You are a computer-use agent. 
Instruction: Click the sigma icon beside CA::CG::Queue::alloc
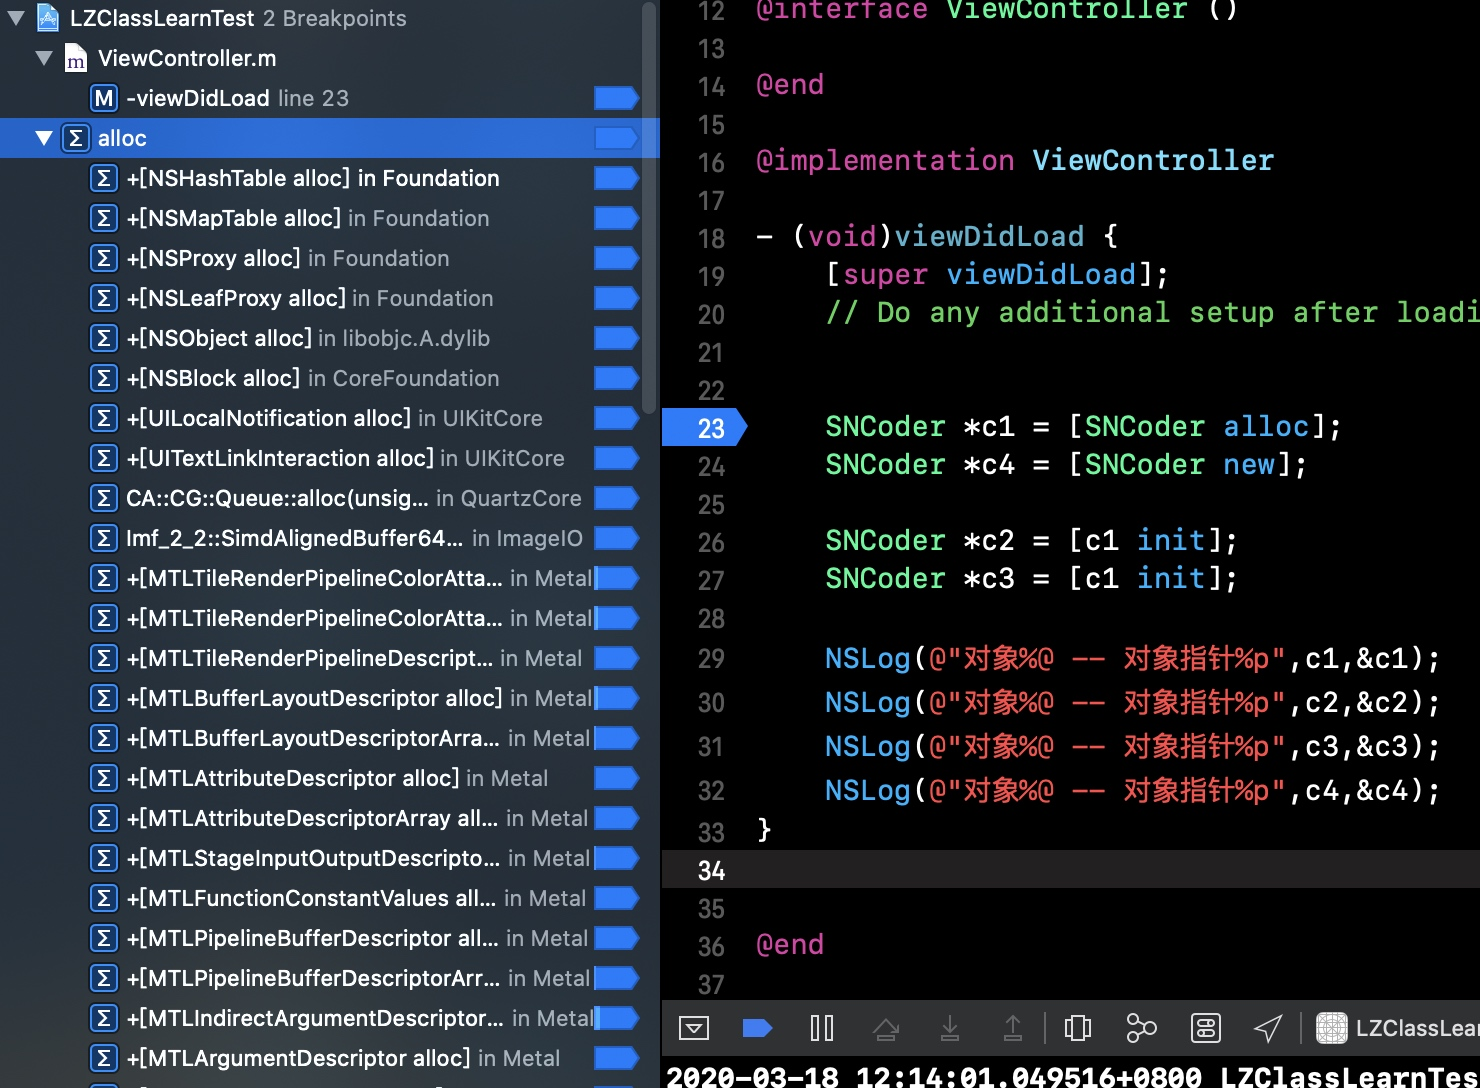coord(104,498)
